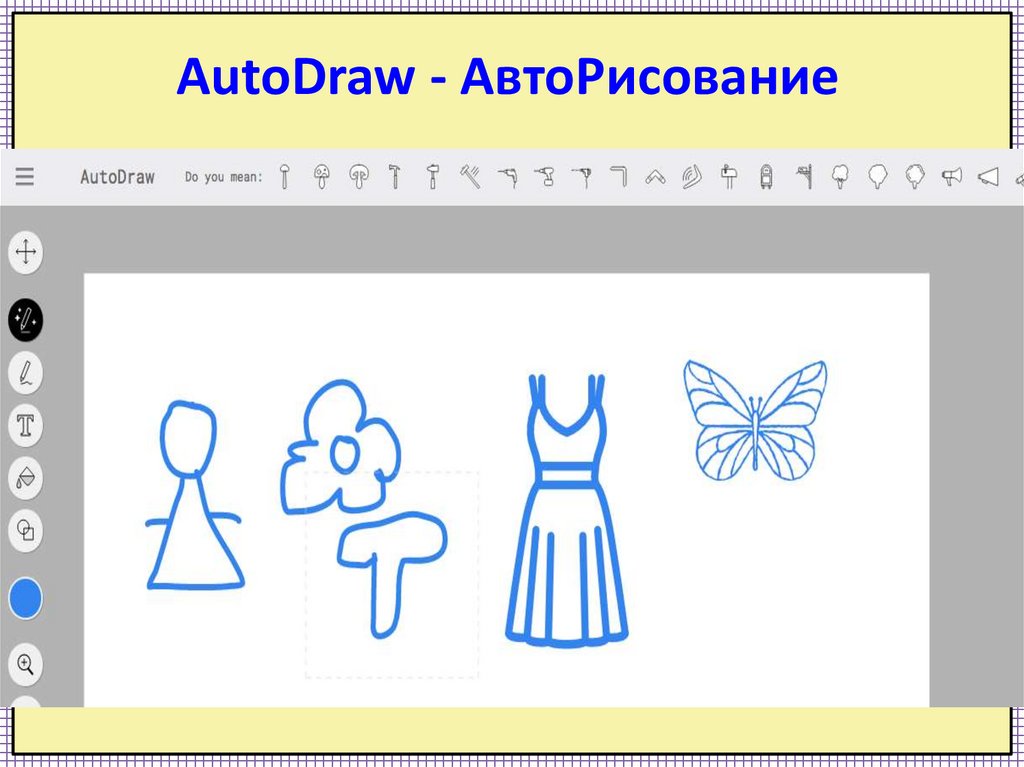Viewport: 1024px width, 767px height.
Task: Pick the spotted mushroom suggestion
Action: tap(321, 177)
